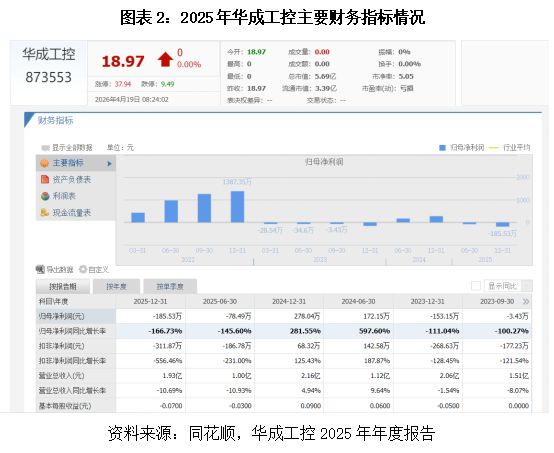554x453 pixels.
Task: Click the 市净率 5.05 value
Action: click(406, 76)
